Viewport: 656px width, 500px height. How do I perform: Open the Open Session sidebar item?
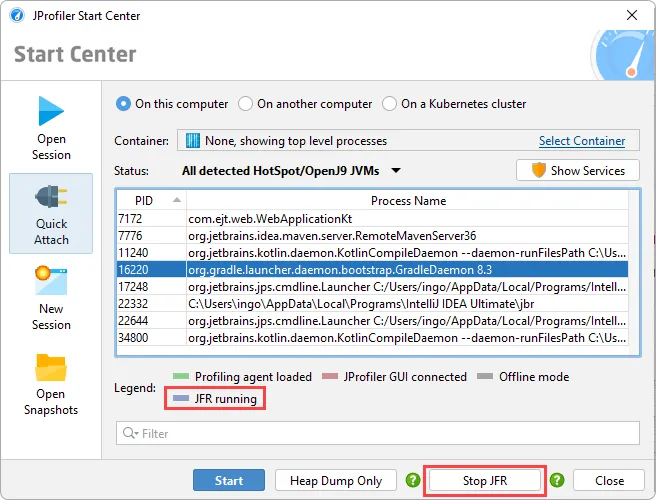tap(51, 128)
